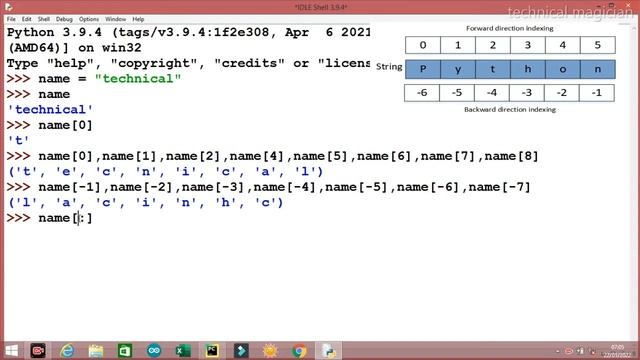Image resolution: width=640 pixels, height=360 pixels.
Task: Click the Backward direction indexing label
Action: [510, 109]
